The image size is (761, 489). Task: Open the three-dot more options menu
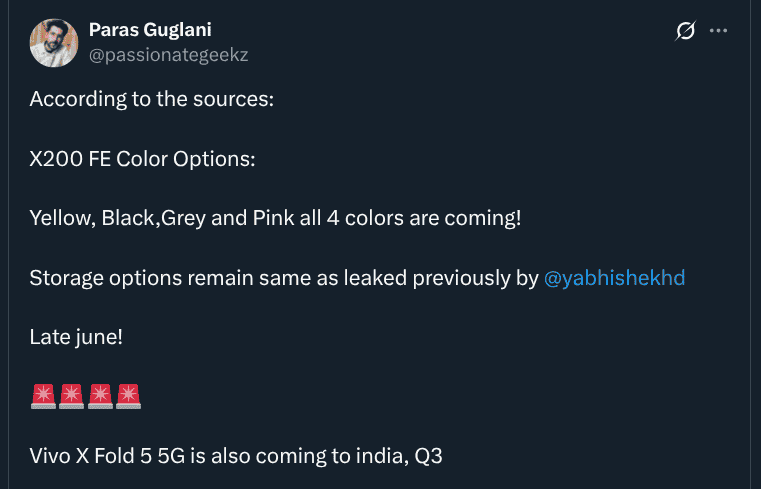pos(718,31)
